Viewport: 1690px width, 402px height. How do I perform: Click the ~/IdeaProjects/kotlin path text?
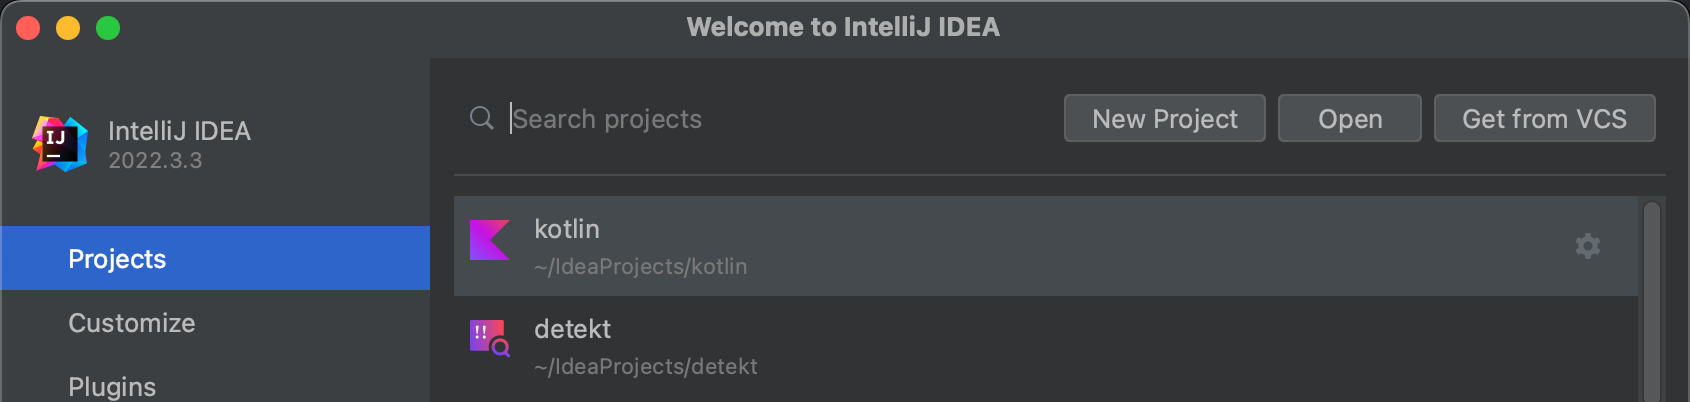click(x=640, y=267)
